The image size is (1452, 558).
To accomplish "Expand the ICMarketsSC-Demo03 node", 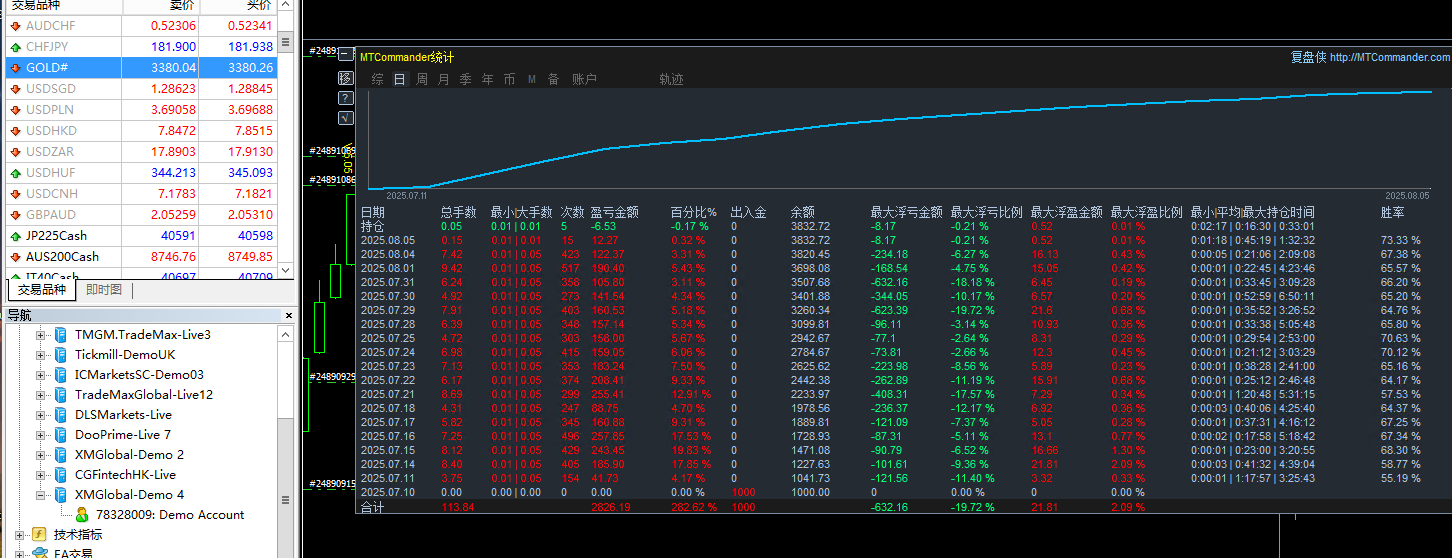I will click(41, 374).
